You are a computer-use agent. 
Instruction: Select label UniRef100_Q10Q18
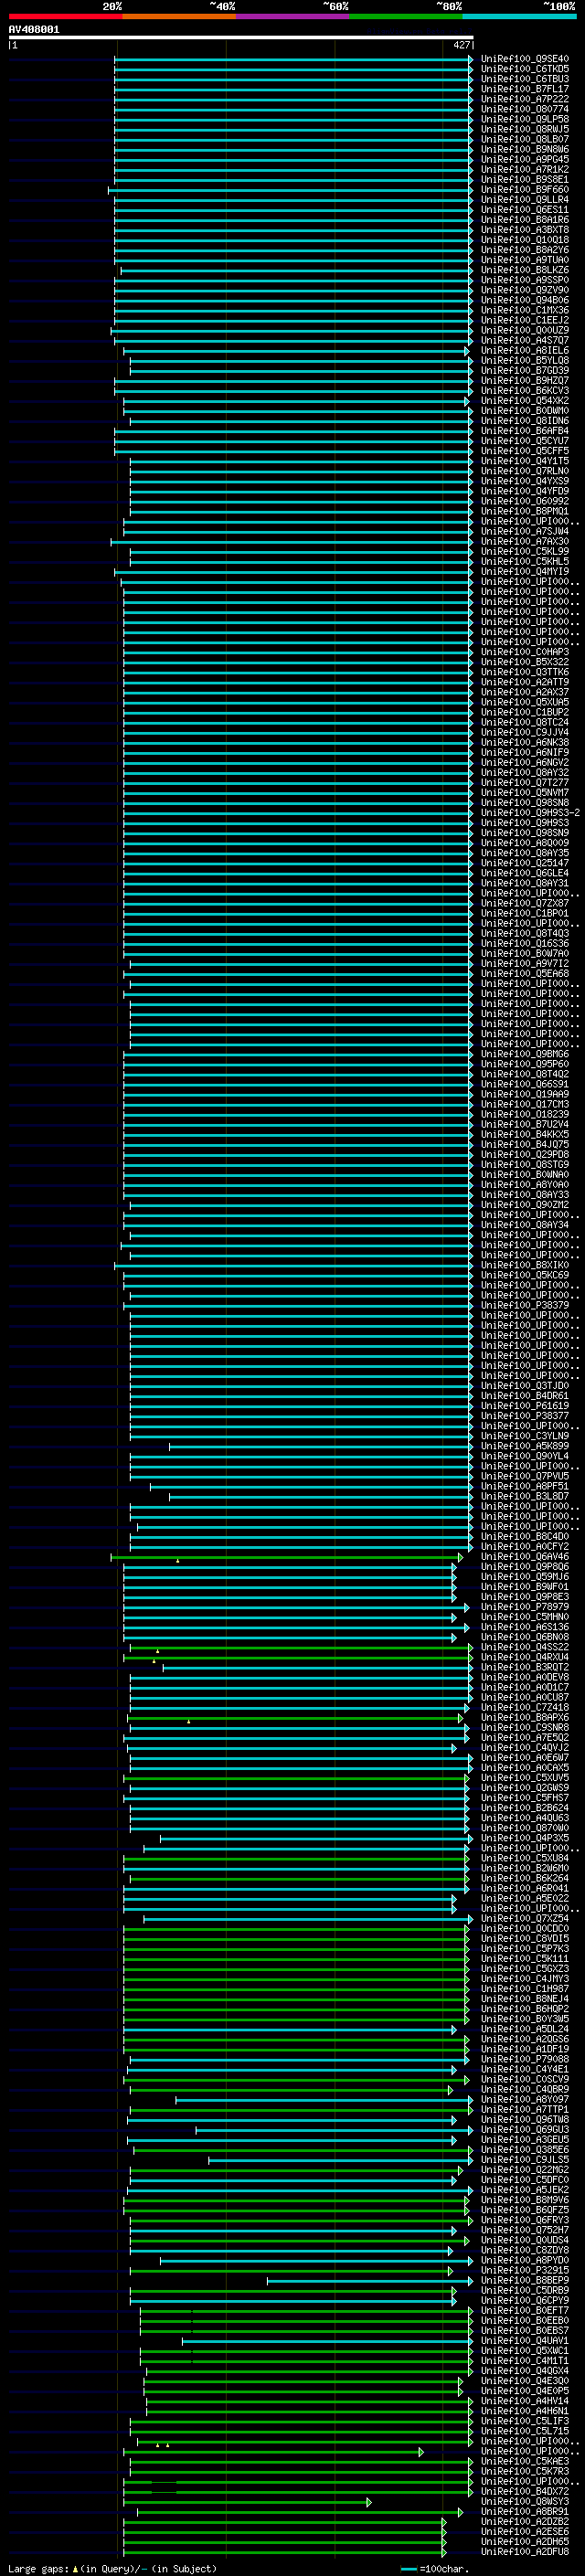pos(525,240)
